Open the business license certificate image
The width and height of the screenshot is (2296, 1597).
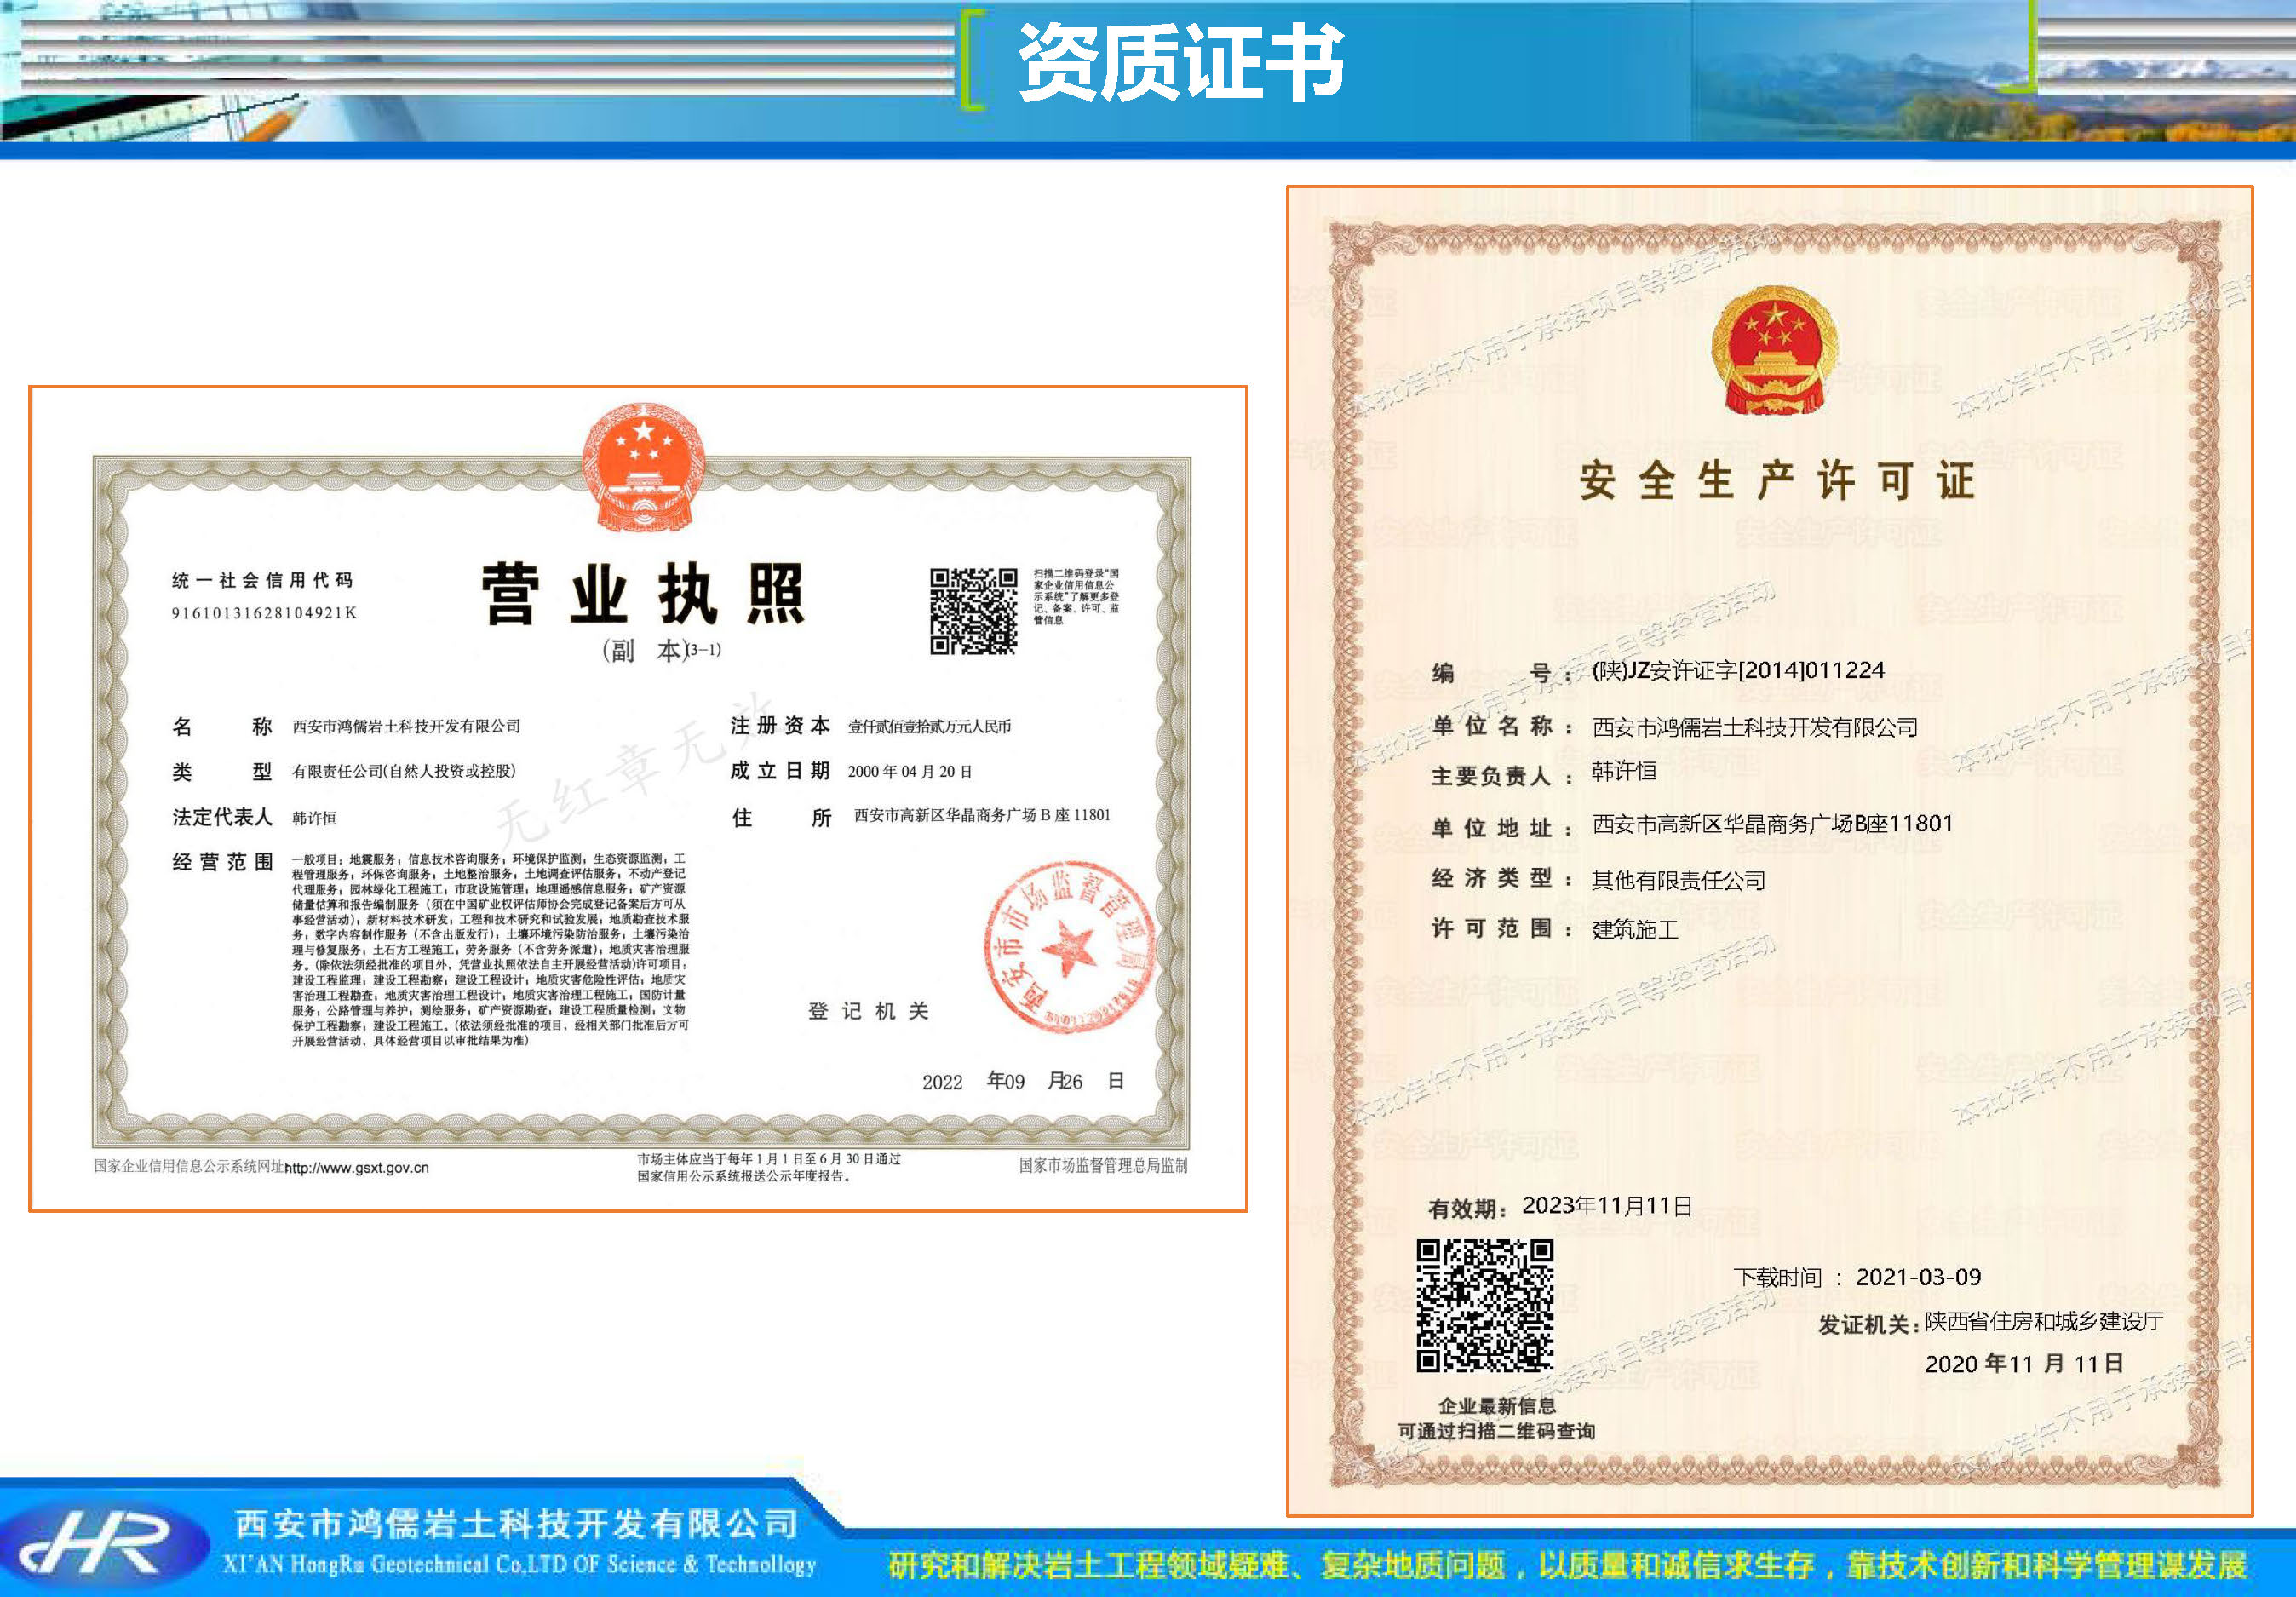(638, 798)
